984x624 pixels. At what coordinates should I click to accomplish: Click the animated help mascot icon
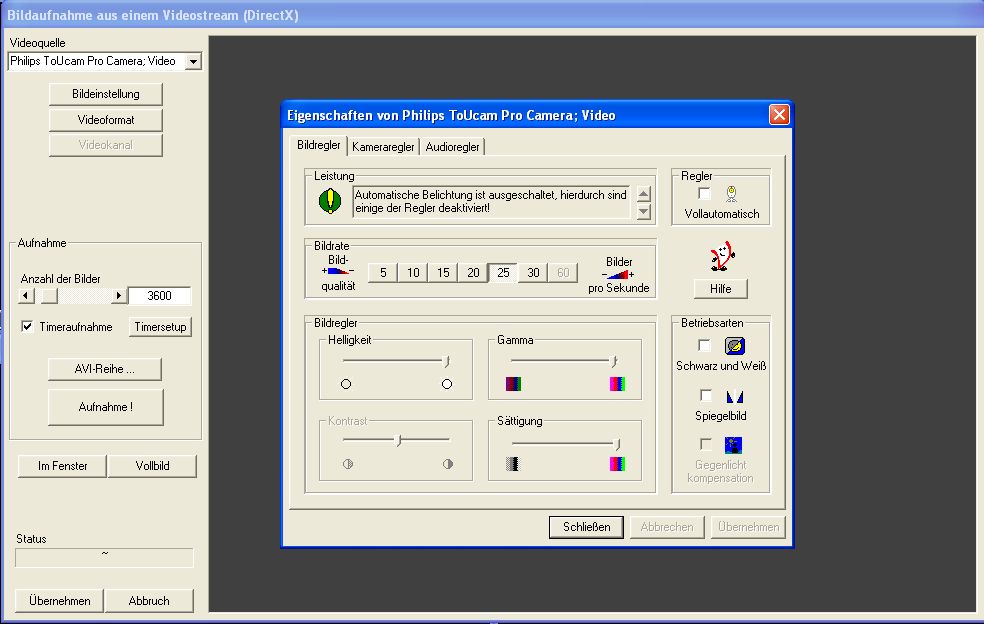[x=721, y=256]
